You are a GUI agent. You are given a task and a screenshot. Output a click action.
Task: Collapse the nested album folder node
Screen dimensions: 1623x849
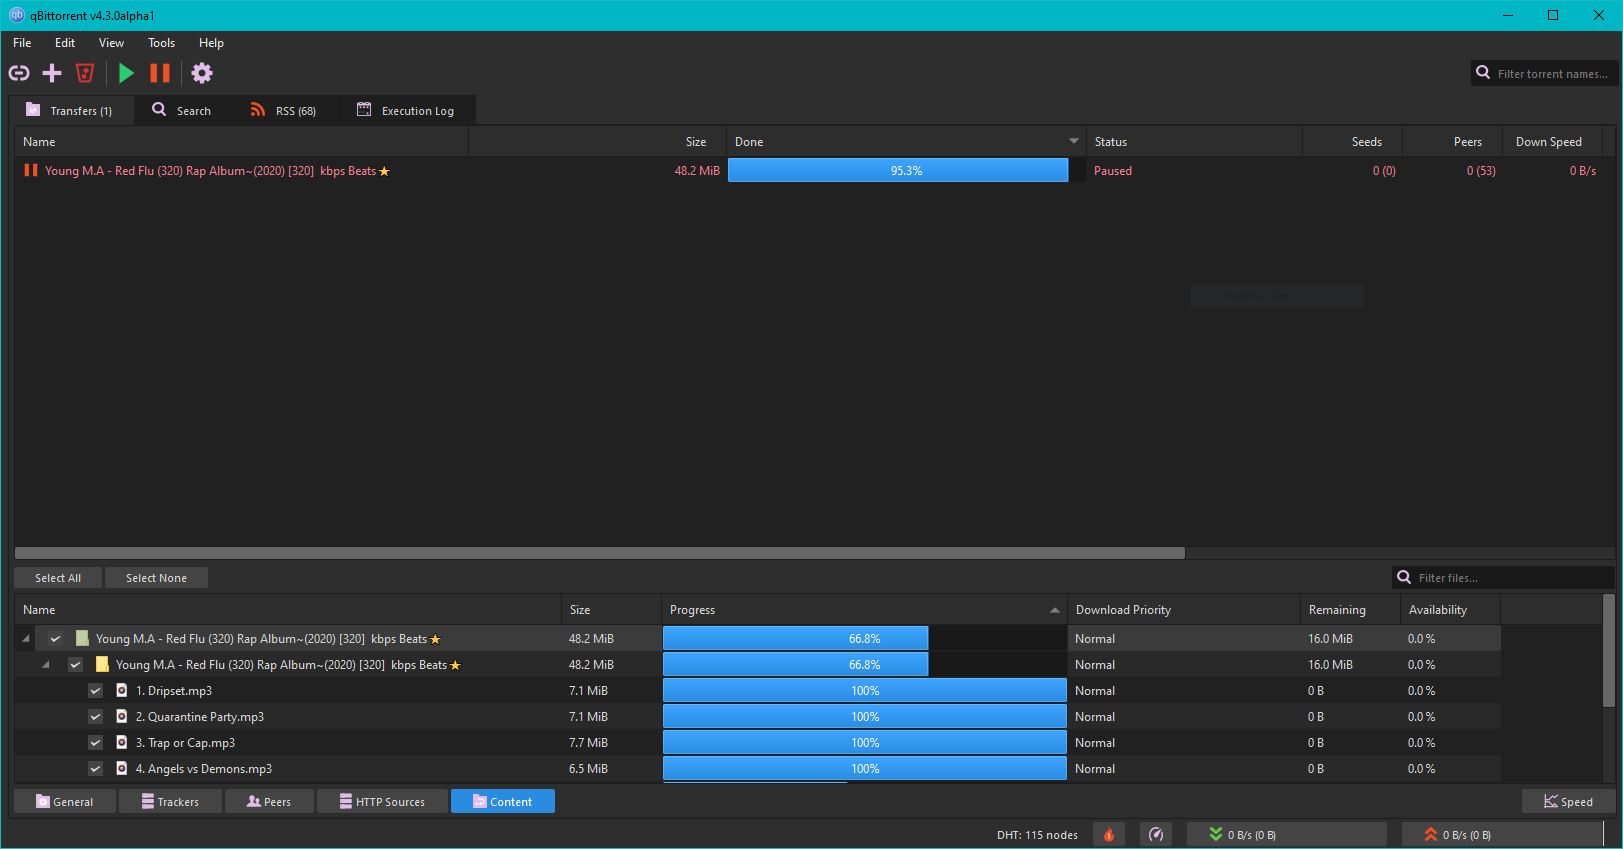tap(46, 664)
